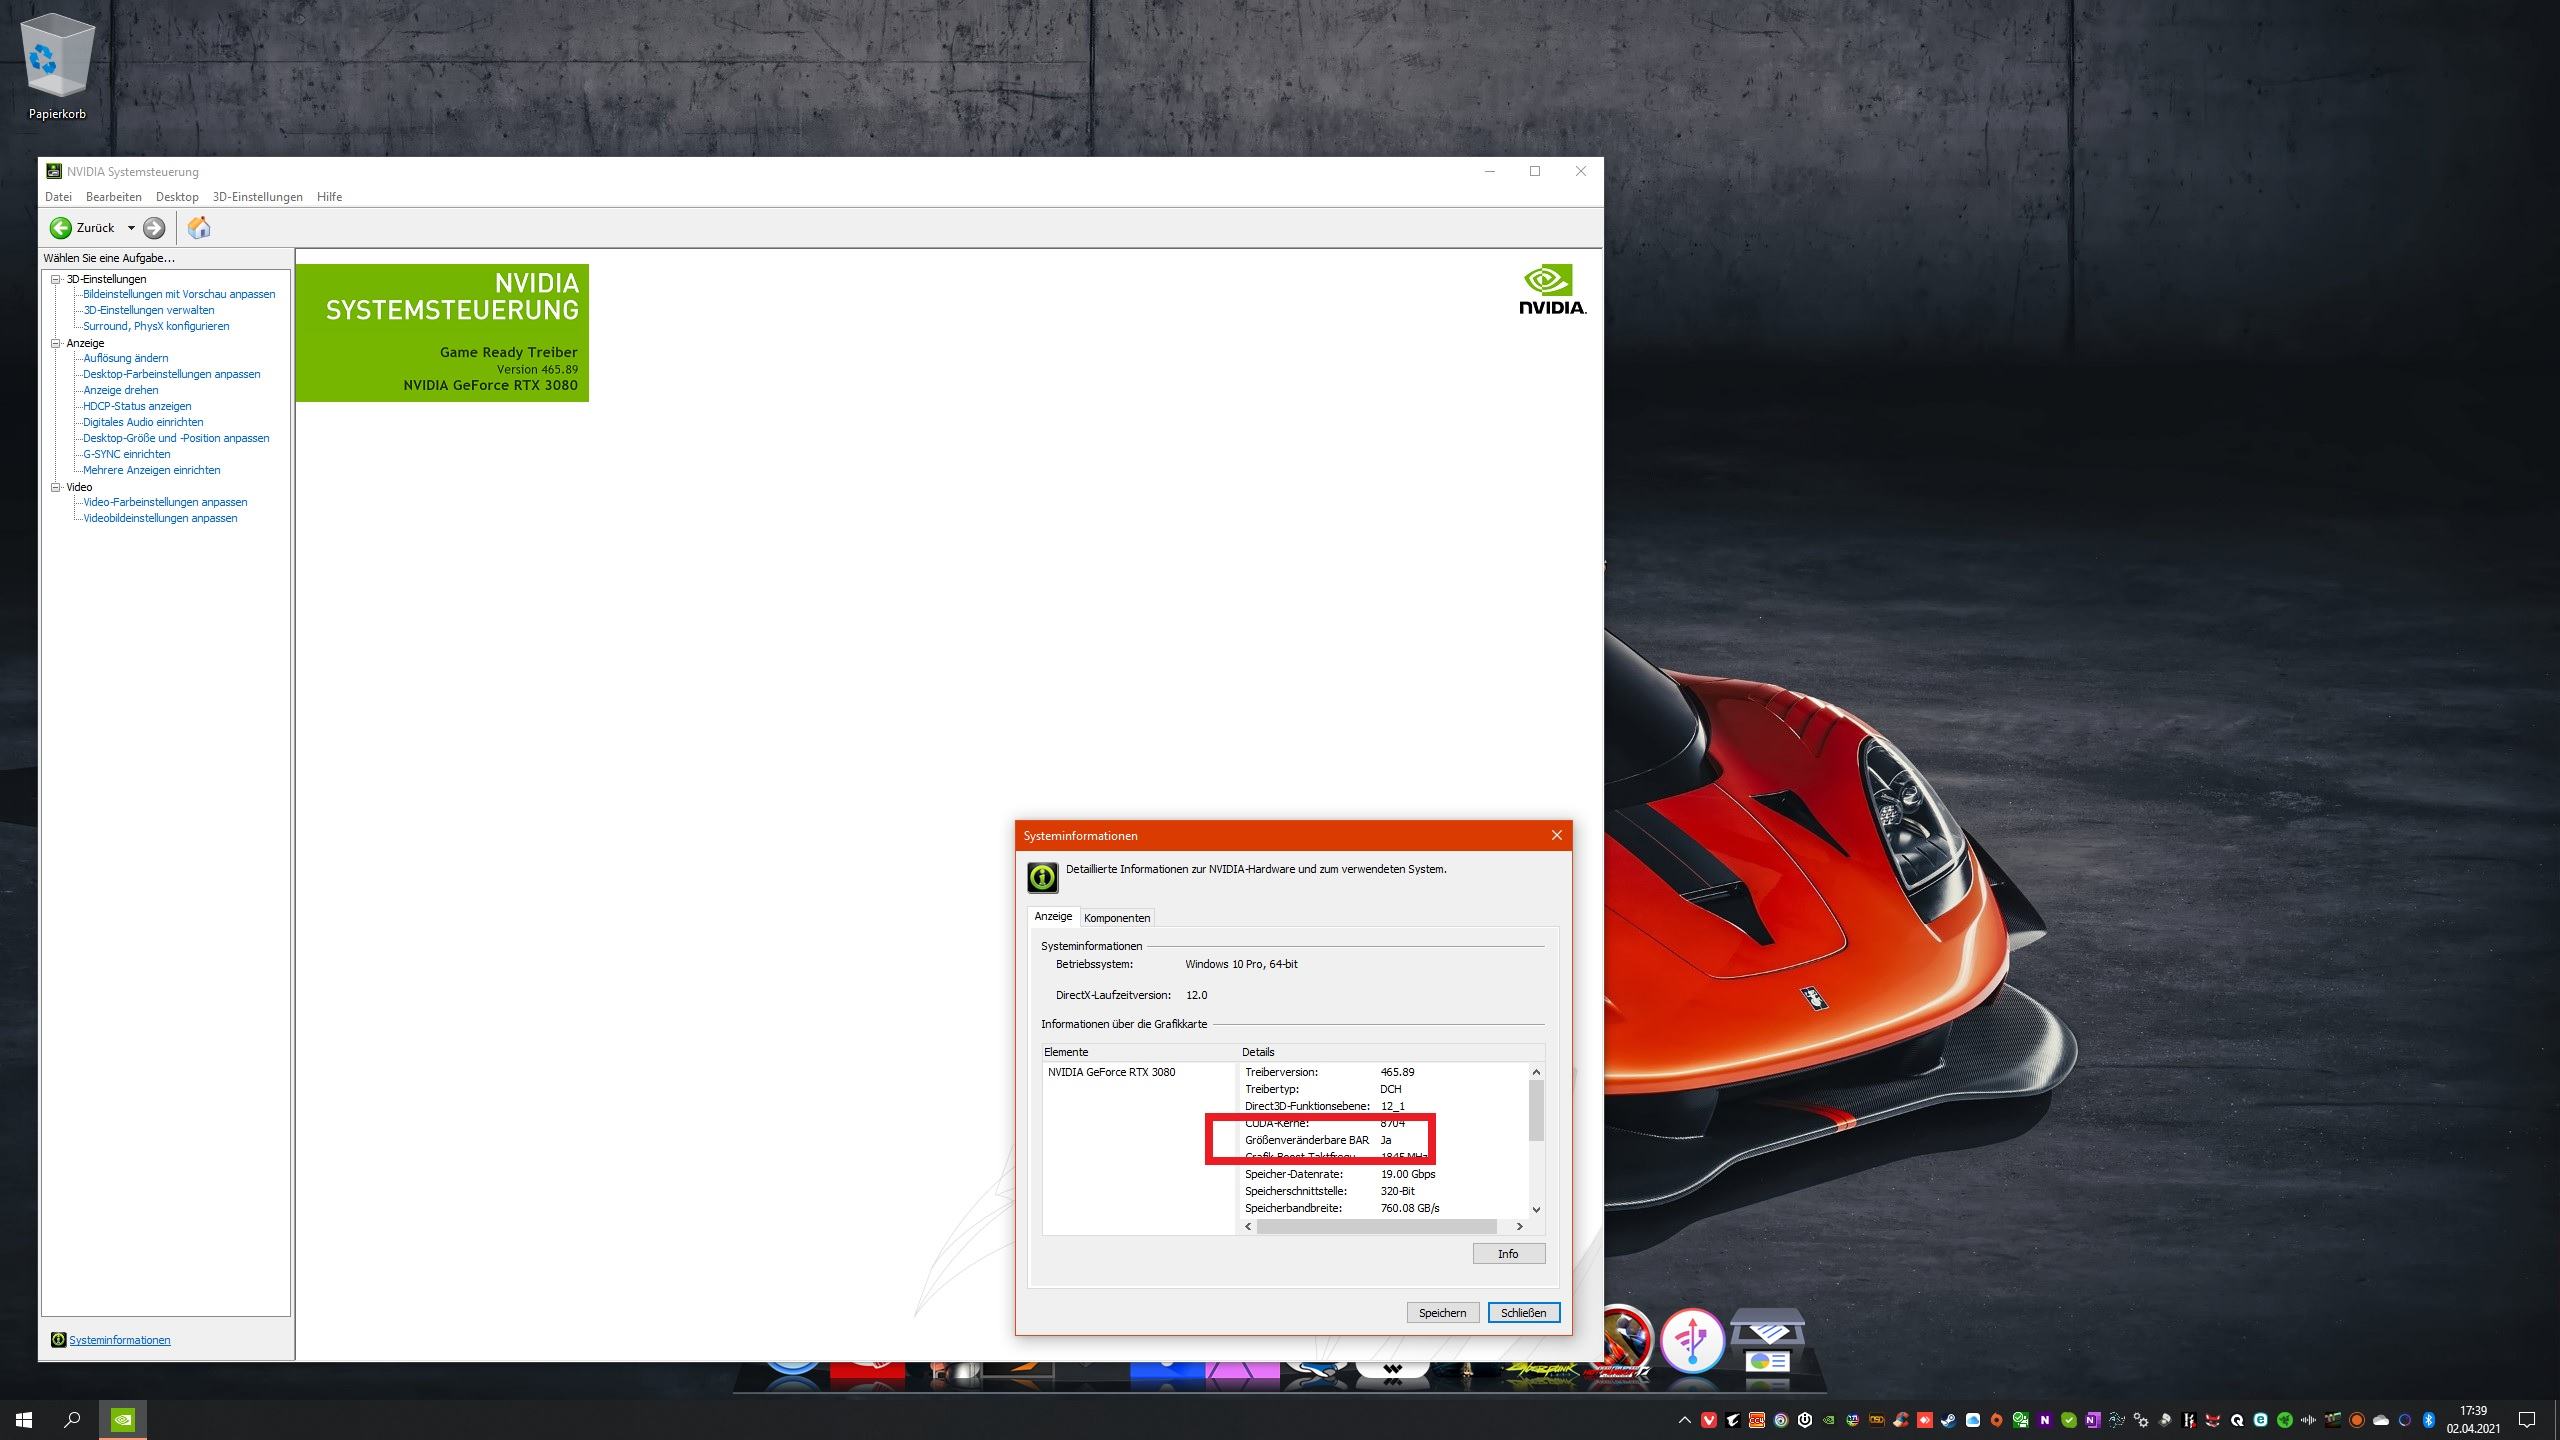Collapse the Video tree node
The width and height of the screenshot is (2560, 1440).
[56, 487]
